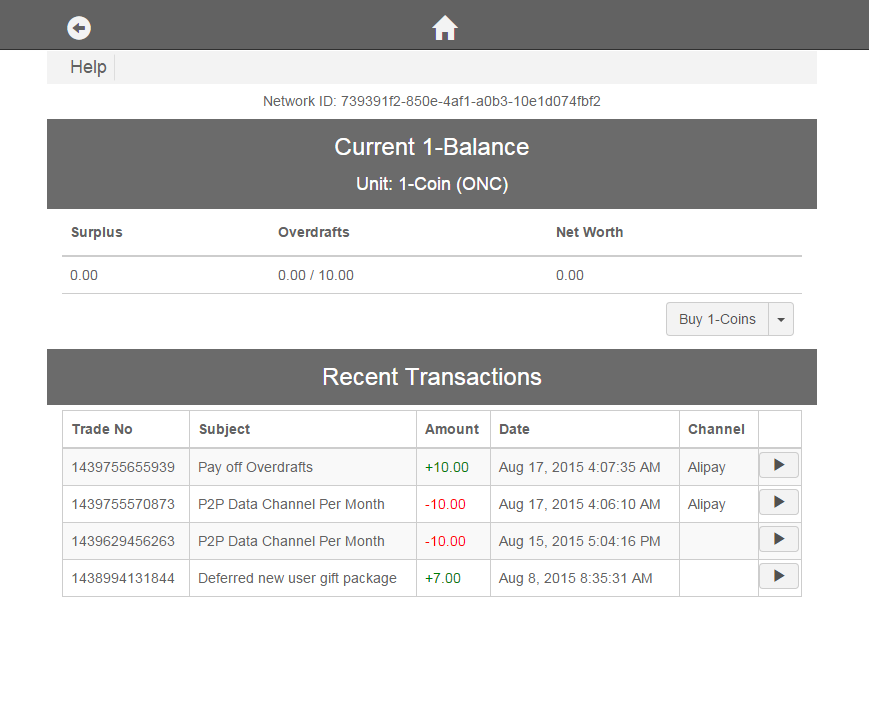Viewport: 869px width, 705px height.
Task: Open details arrow for gift package transaction
Action: (x=778, y=576)
